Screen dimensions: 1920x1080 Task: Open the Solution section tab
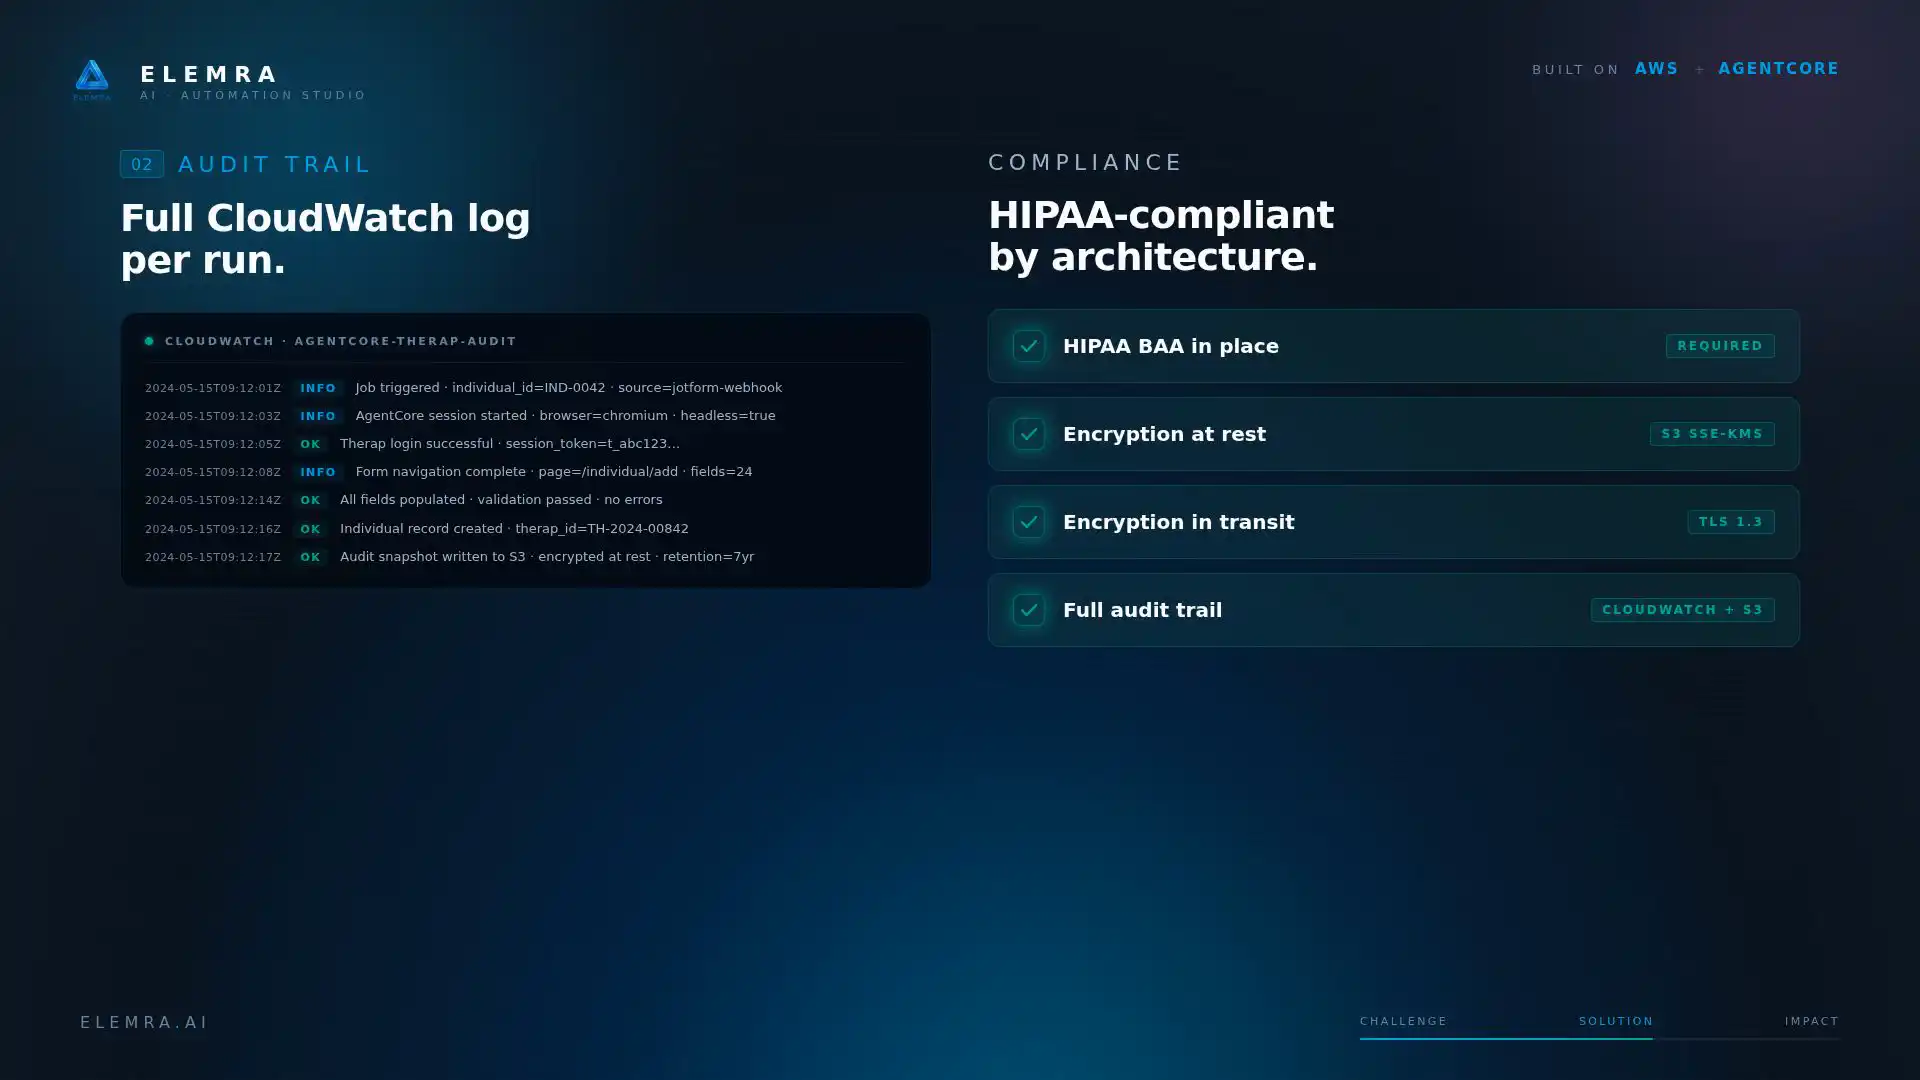(x=1616, y=1021)
